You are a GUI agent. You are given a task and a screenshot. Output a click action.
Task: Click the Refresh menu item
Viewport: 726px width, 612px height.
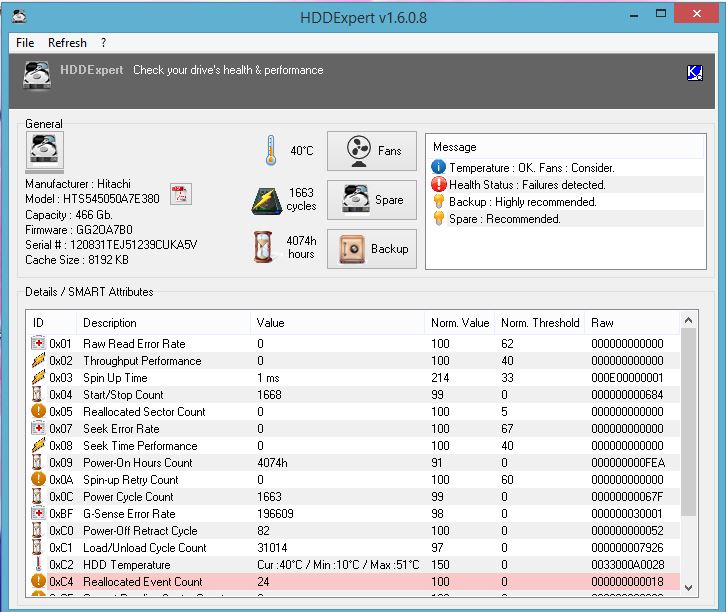click(67, 43)
